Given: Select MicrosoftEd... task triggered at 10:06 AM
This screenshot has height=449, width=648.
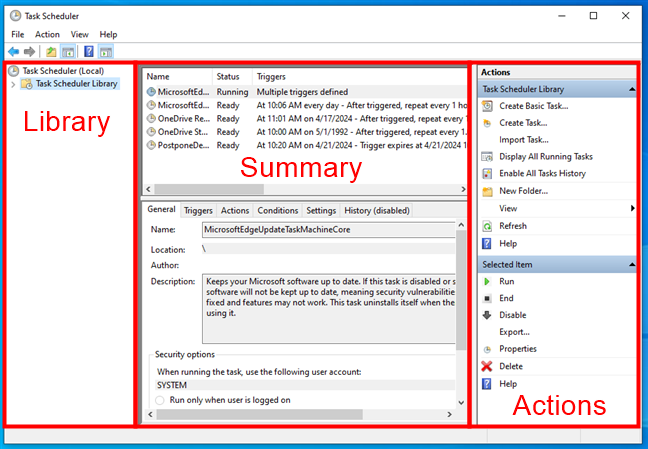Looking at the screenshot, I should (306, 105).
